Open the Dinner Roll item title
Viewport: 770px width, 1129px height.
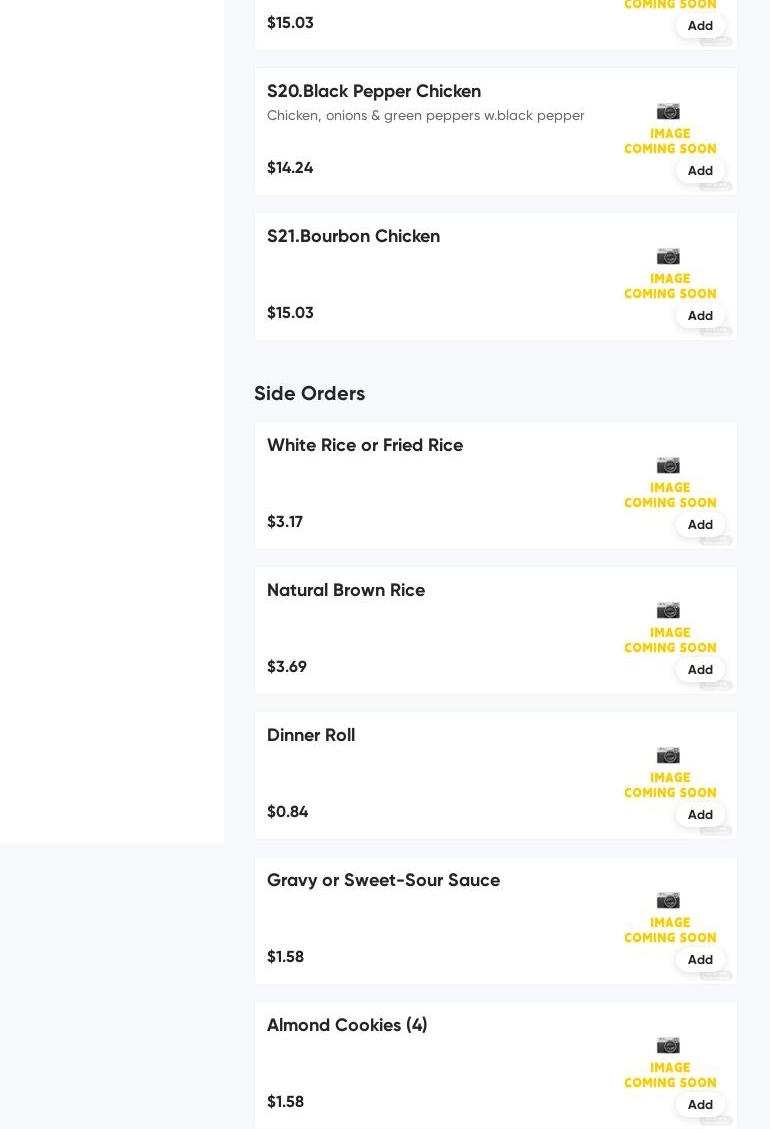coord(311,735)
